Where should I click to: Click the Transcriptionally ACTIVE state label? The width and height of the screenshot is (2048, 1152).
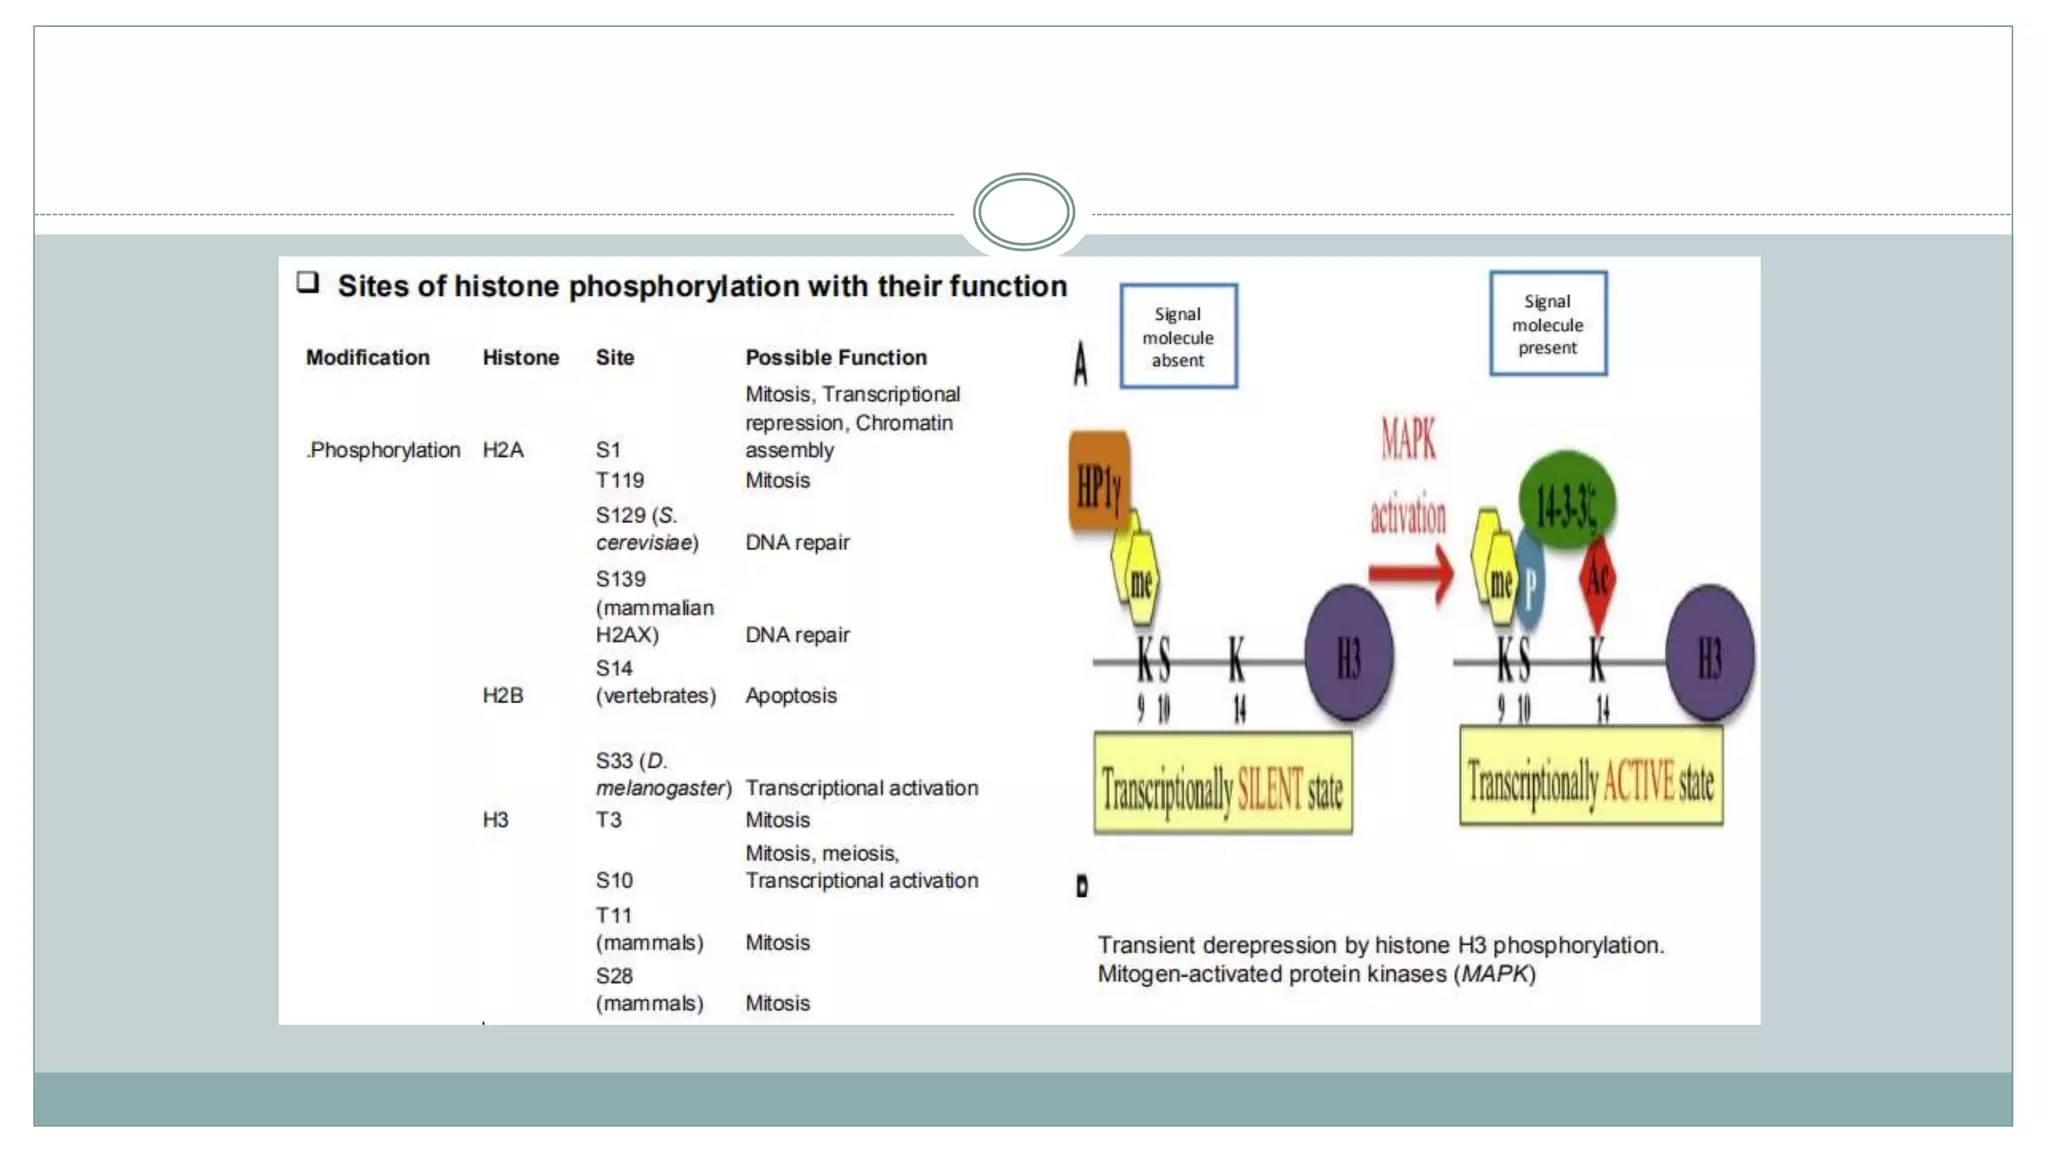tap(1590, 778)
